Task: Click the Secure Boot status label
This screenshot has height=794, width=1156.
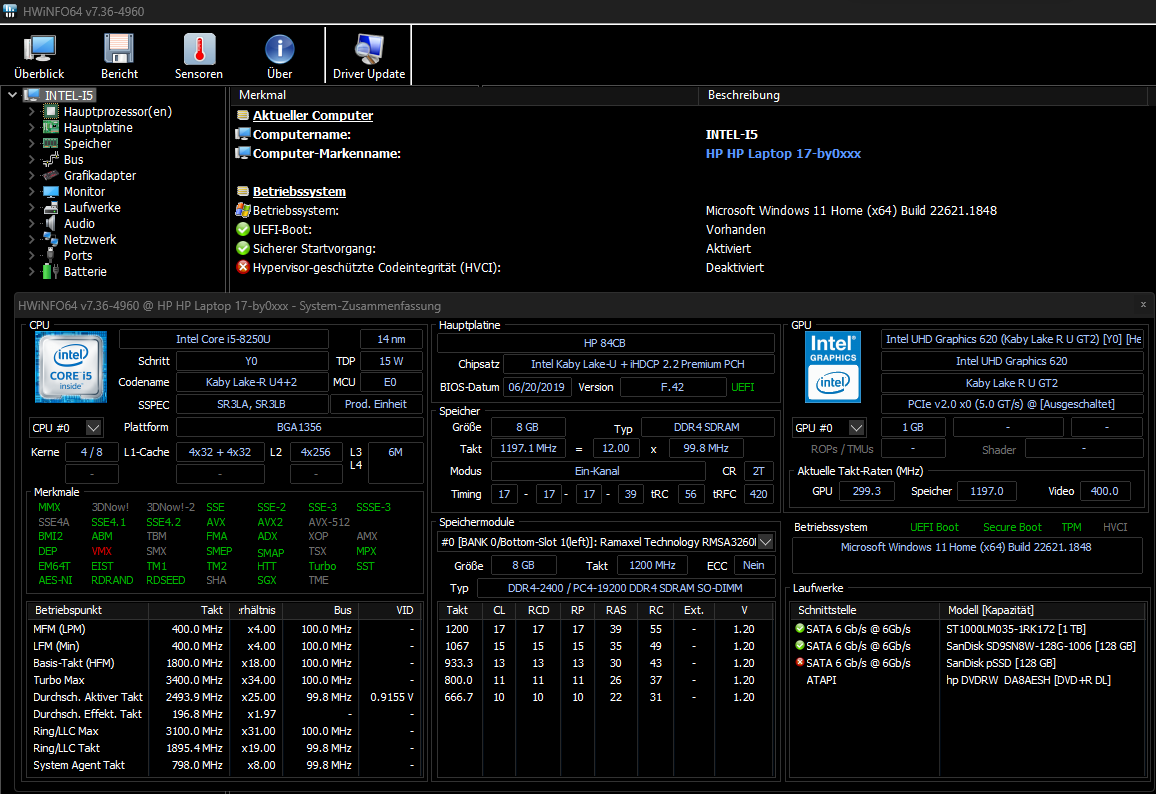Action: point(1012,527)
